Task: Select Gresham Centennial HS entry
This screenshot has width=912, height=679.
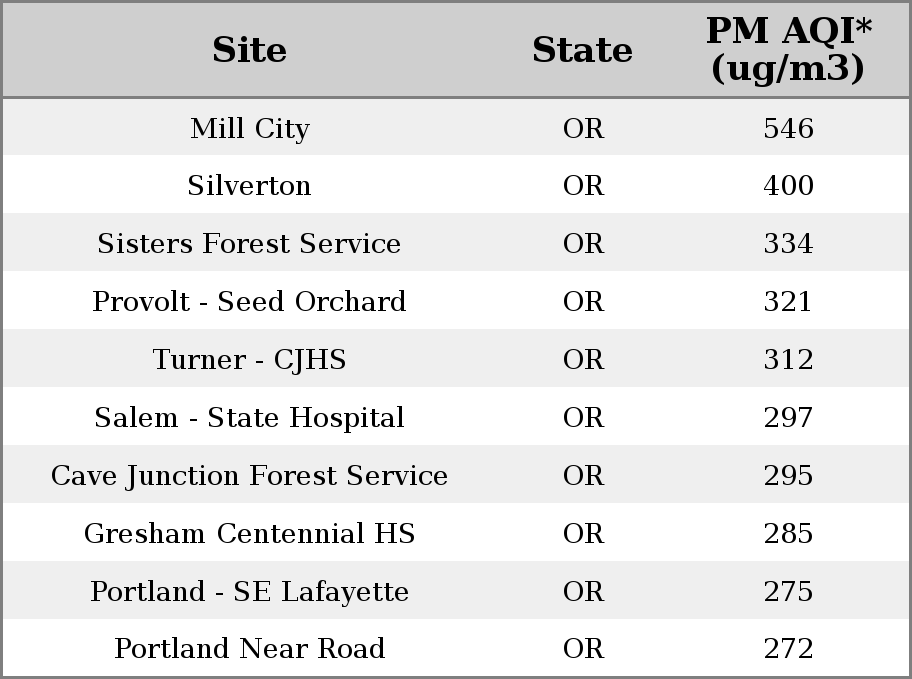Action: (x=249, y=534)
